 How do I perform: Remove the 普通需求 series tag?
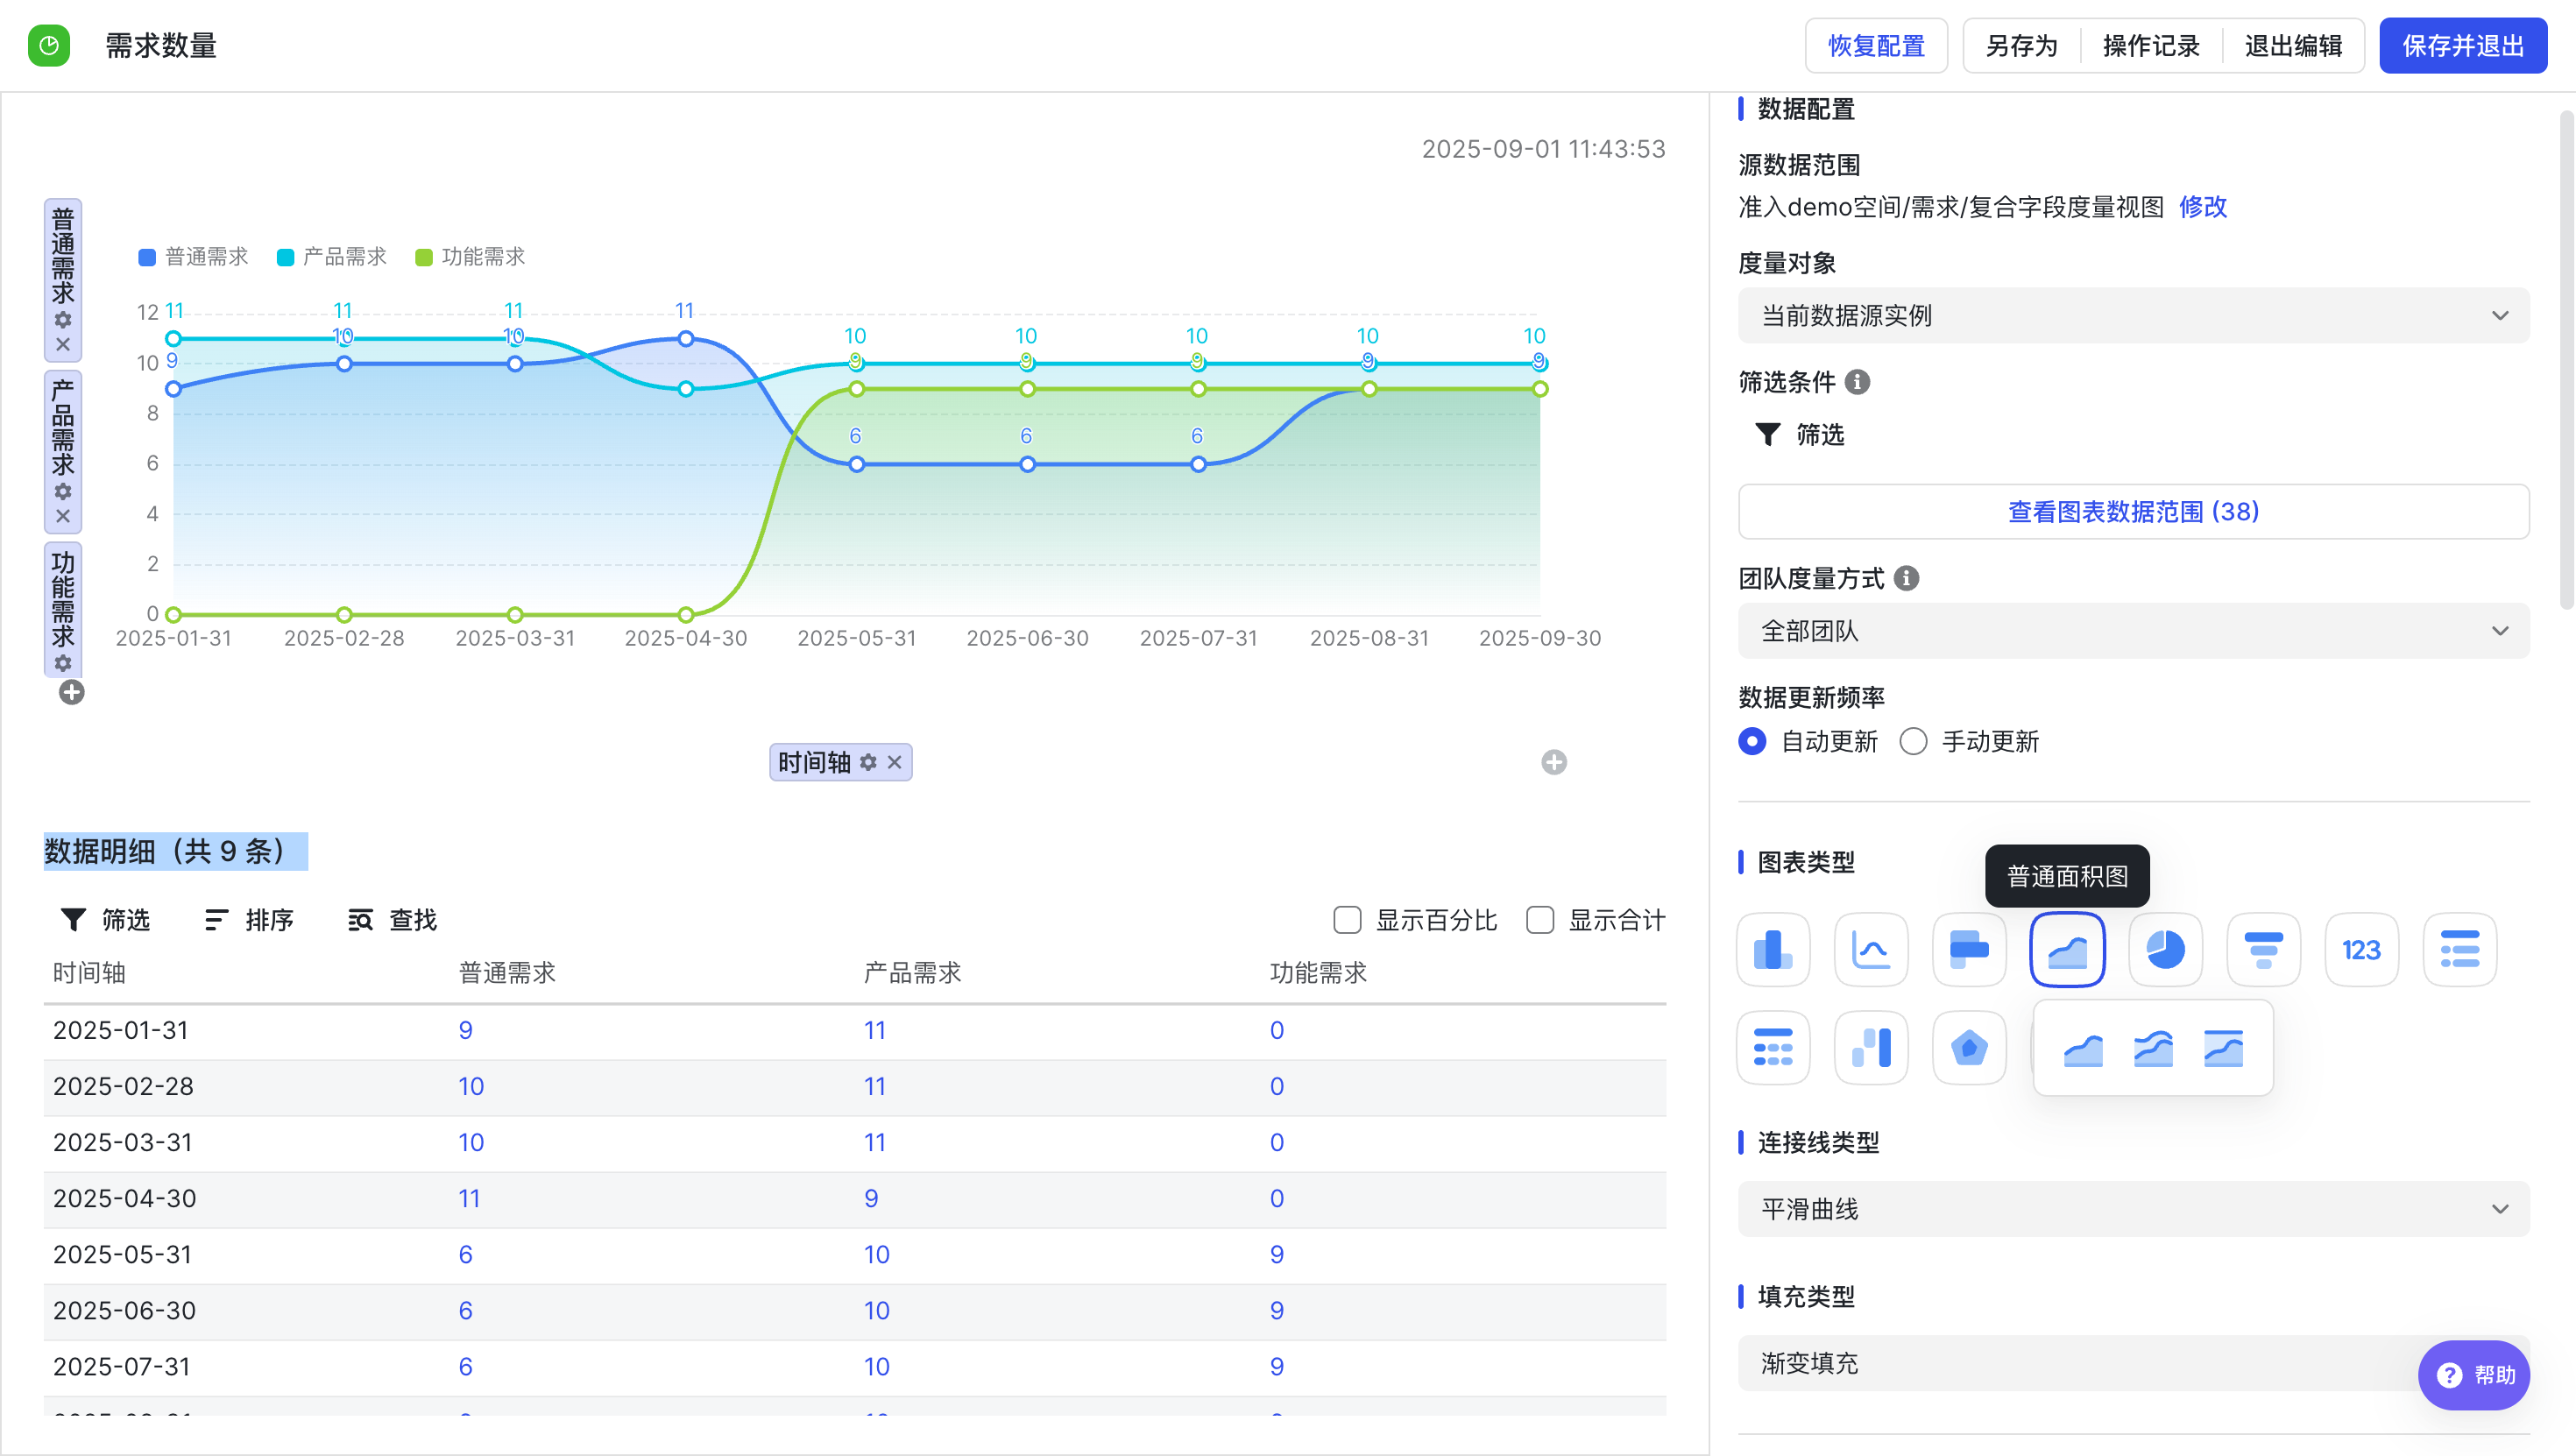63,344
